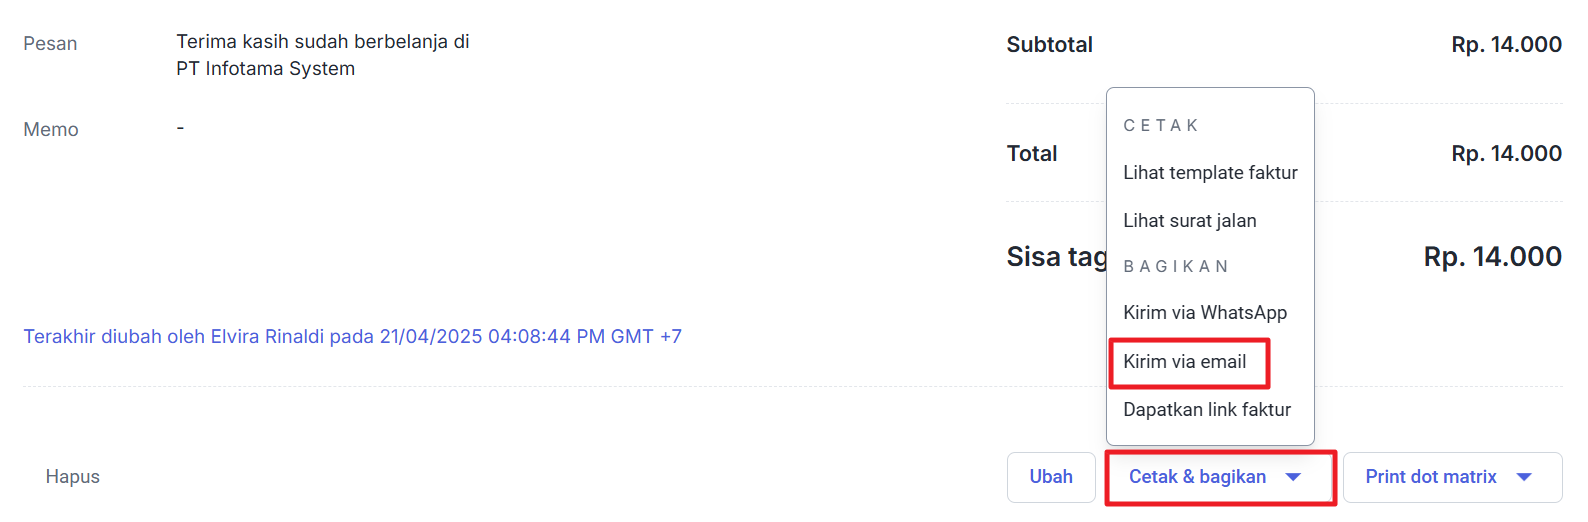Click the BAGIKAN section header in menu
The image size is (1588, 522).
1176,267
